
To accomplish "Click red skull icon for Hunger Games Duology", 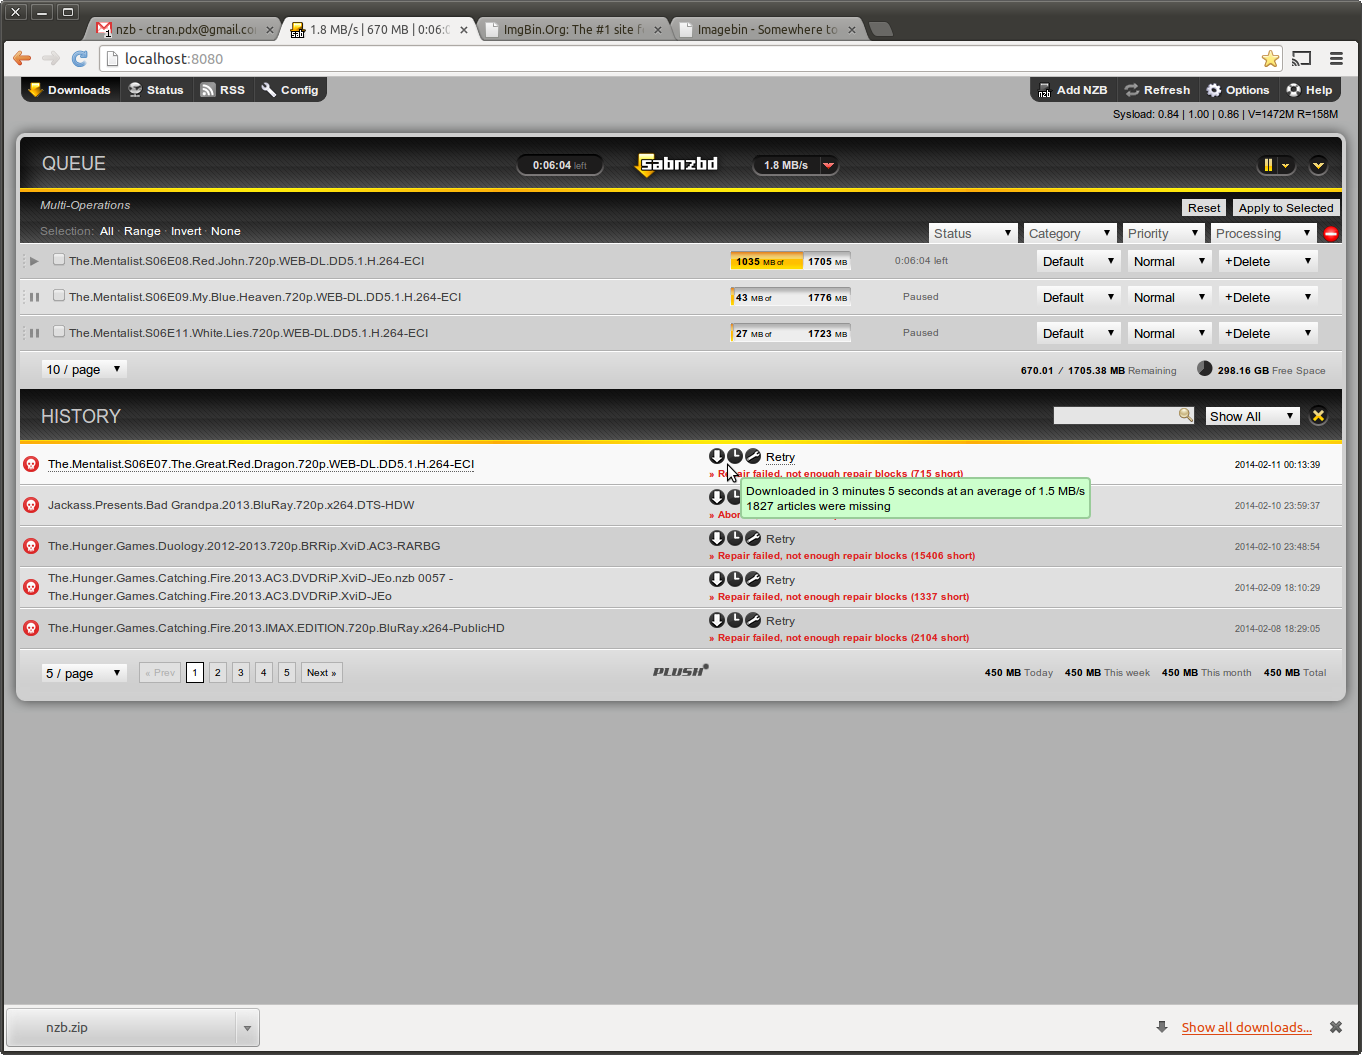I will 31,546.
